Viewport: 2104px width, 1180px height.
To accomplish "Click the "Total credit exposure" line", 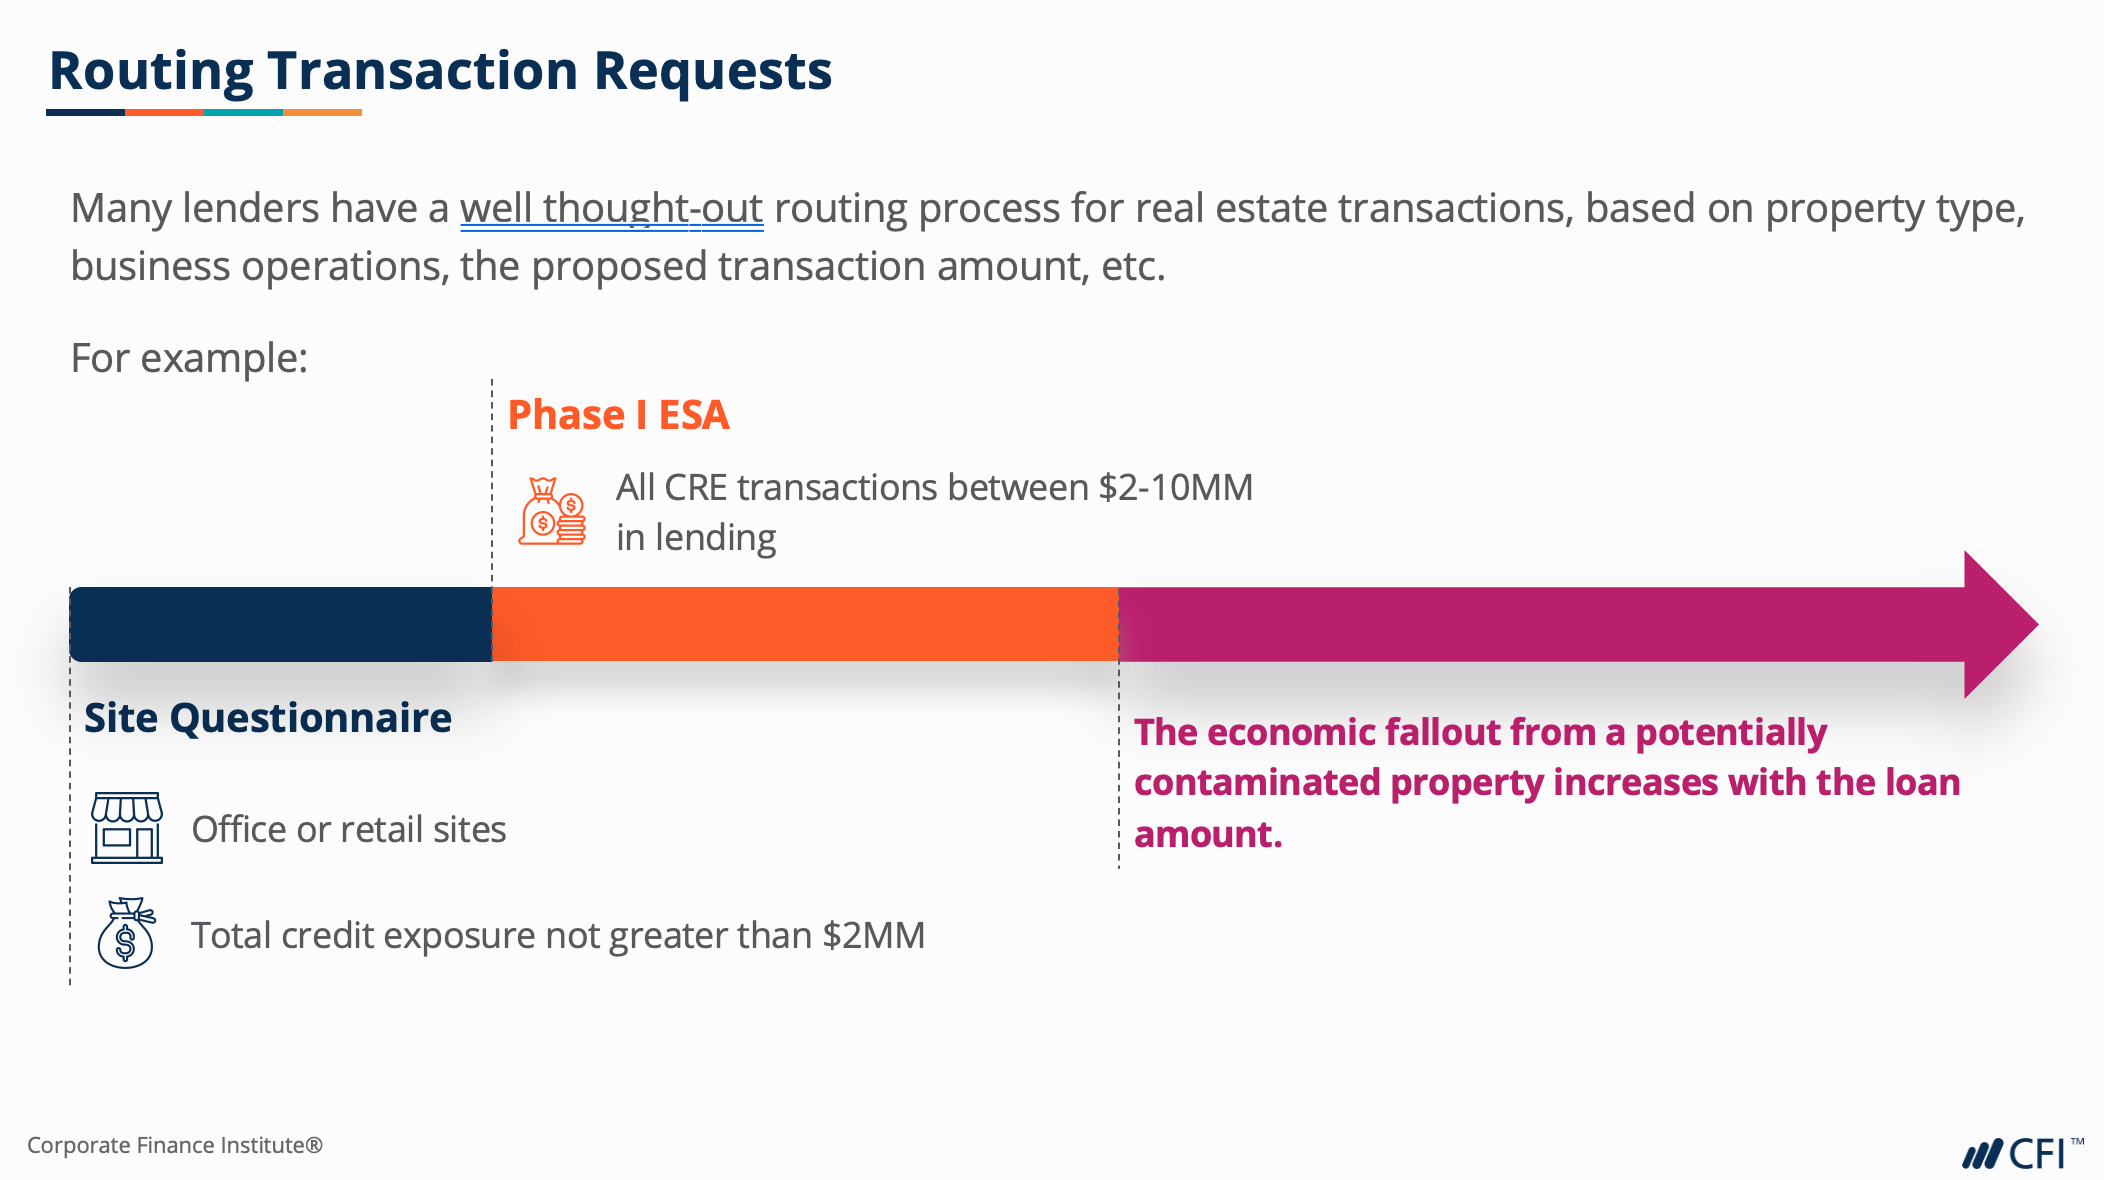I will tap(558, 935).
